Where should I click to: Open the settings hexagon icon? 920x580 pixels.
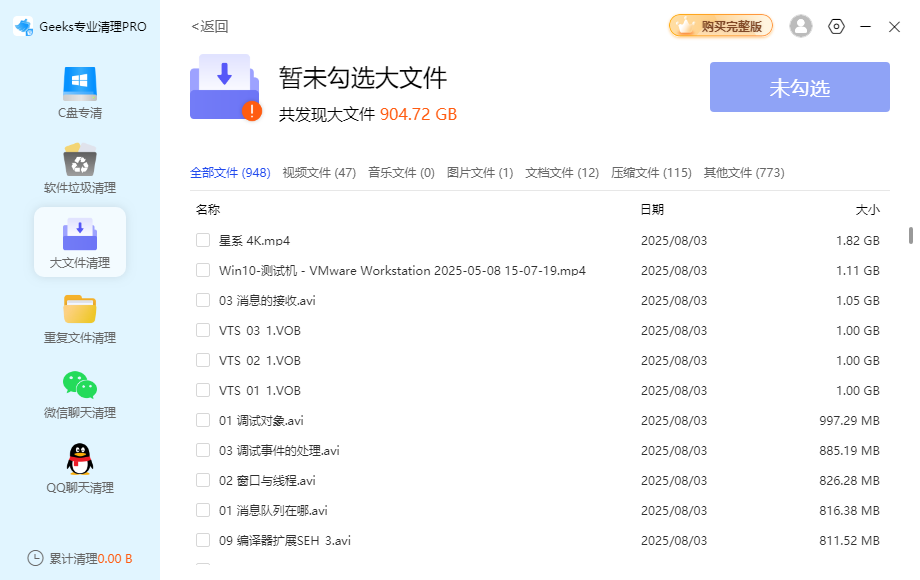tap(836, 26)
